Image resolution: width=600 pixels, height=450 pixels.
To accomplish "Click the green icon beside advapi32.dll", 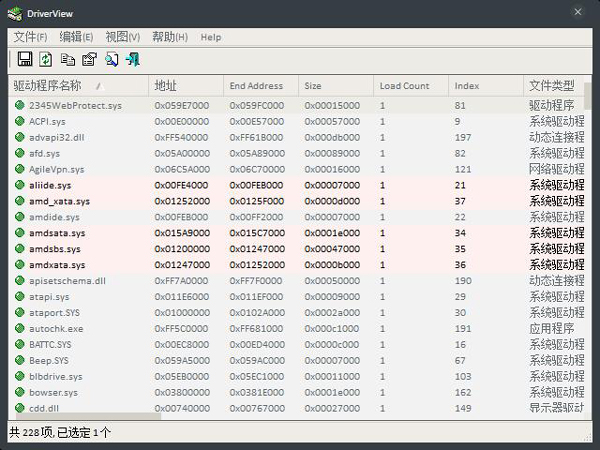I will coord(20,137).
